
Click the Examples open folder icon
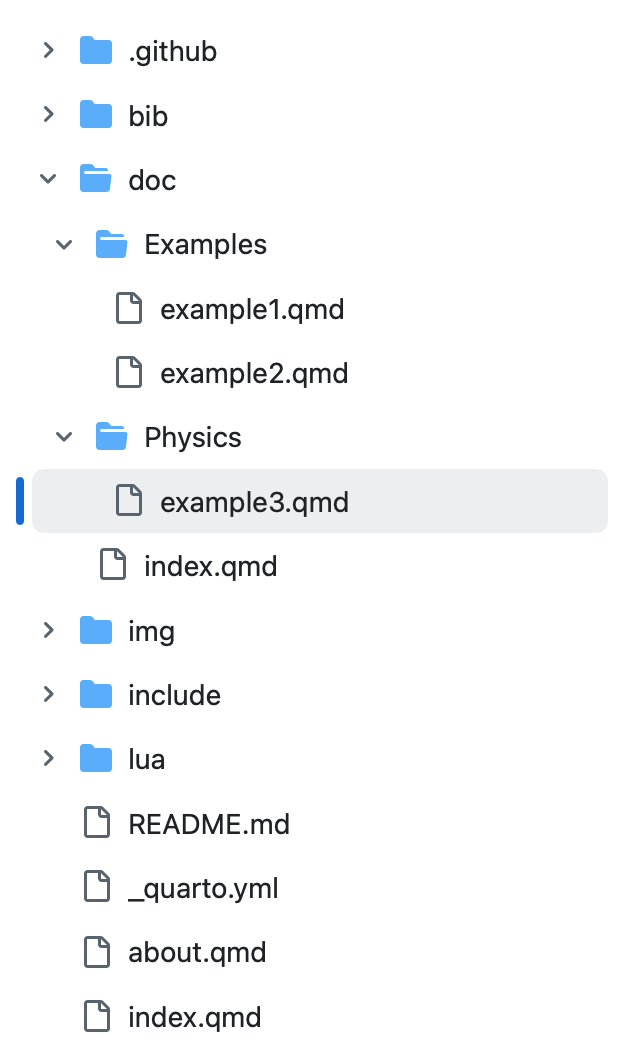[112, 244]
